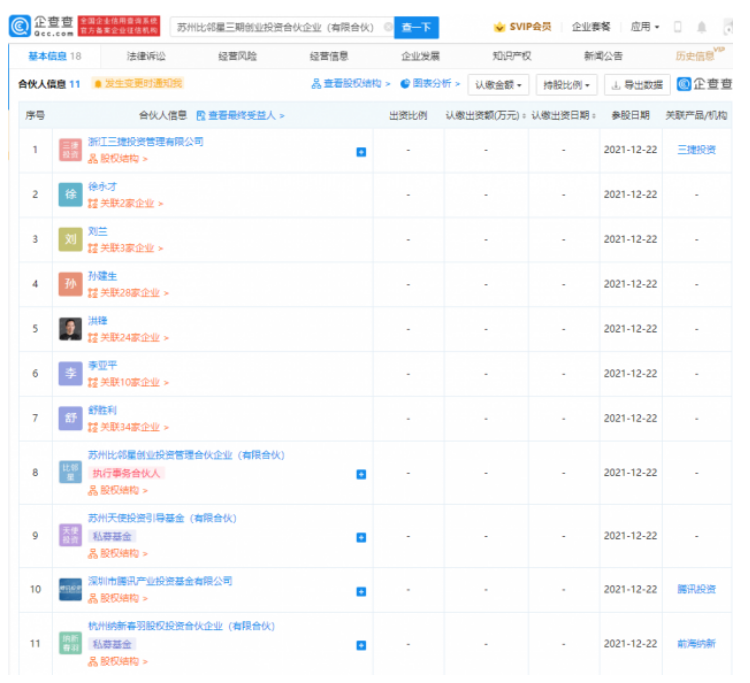Switch to 新闻公告 tab
This screenshot has width=750, height=683.
pos(603,56)
